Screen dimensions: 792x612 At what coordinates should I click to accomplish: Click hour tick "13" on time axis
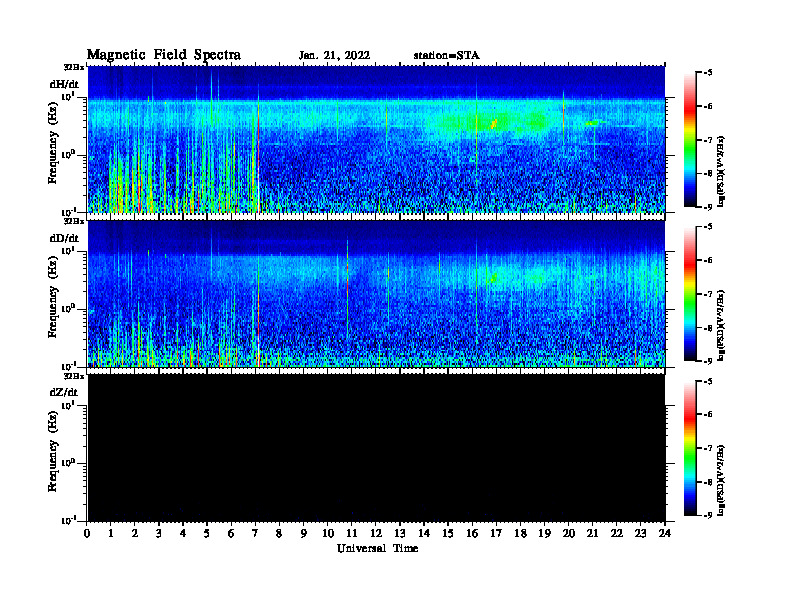pos(400,534)
